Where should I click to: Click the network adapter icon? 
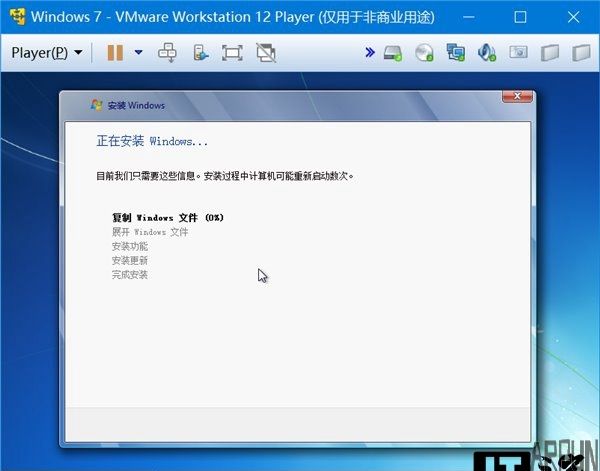[x=456, y=52]
